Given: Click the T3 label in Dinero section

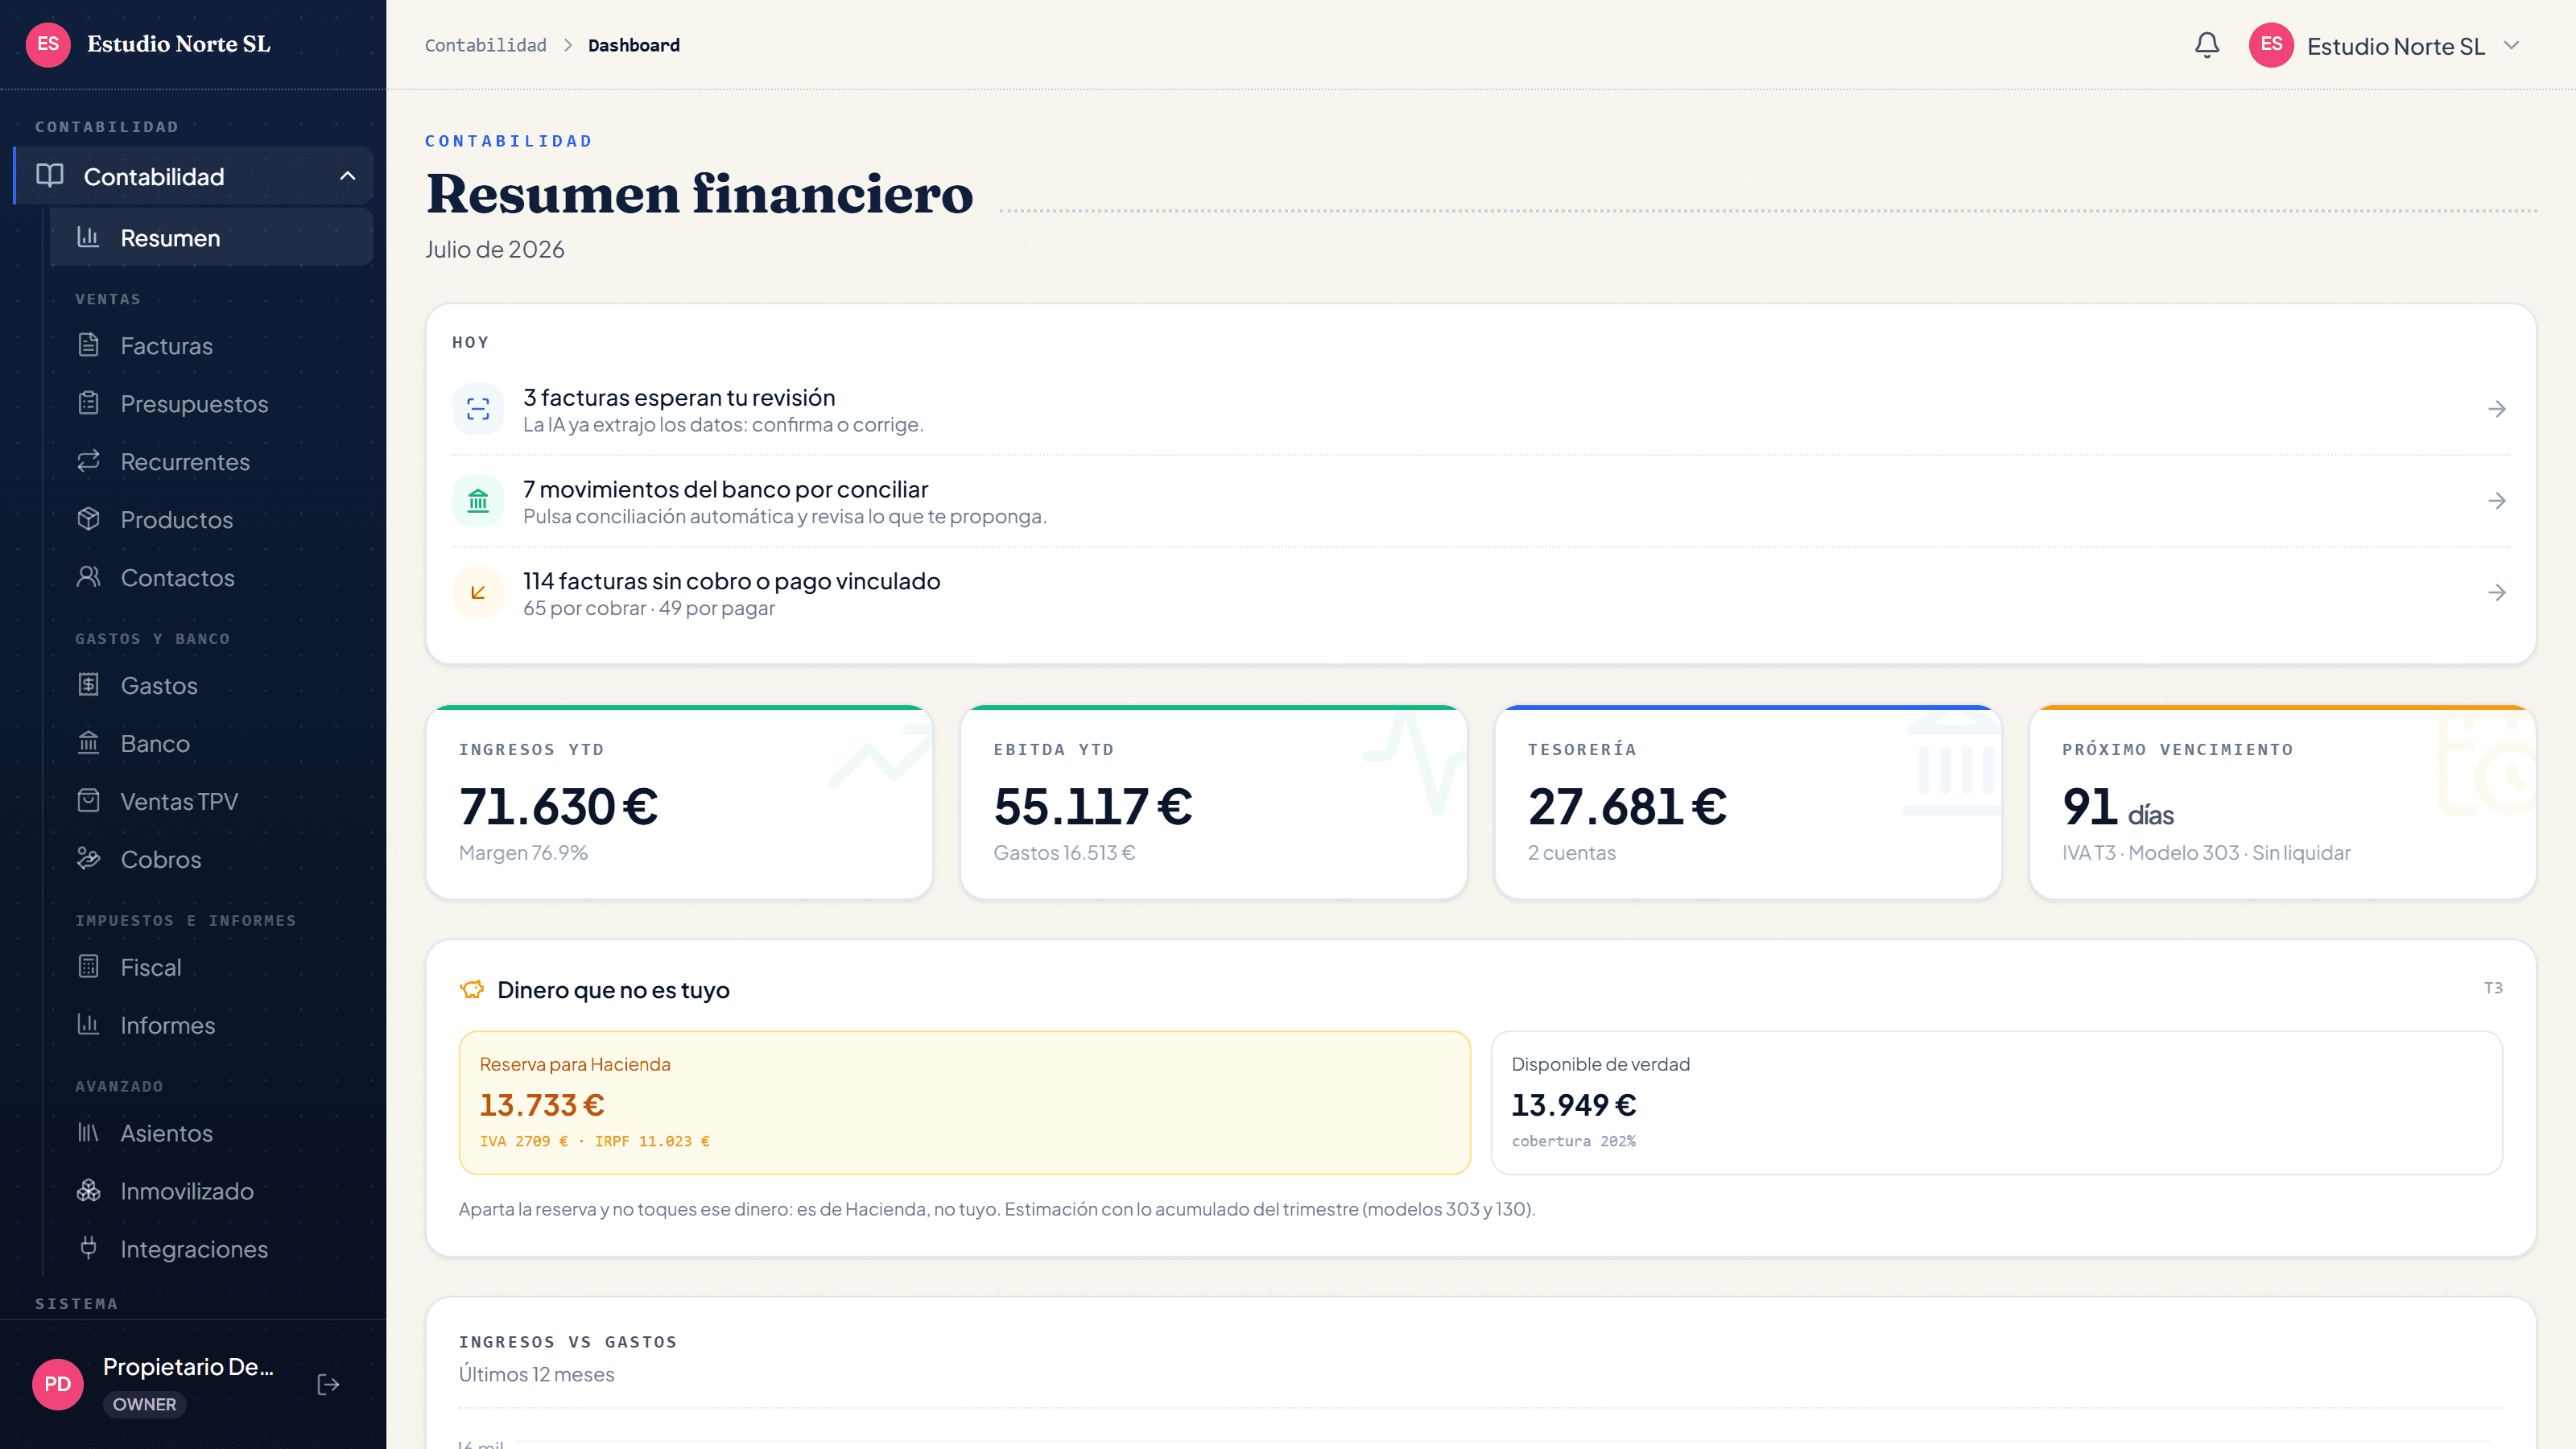Looking at the screenshot, I should pos(2493,988).
